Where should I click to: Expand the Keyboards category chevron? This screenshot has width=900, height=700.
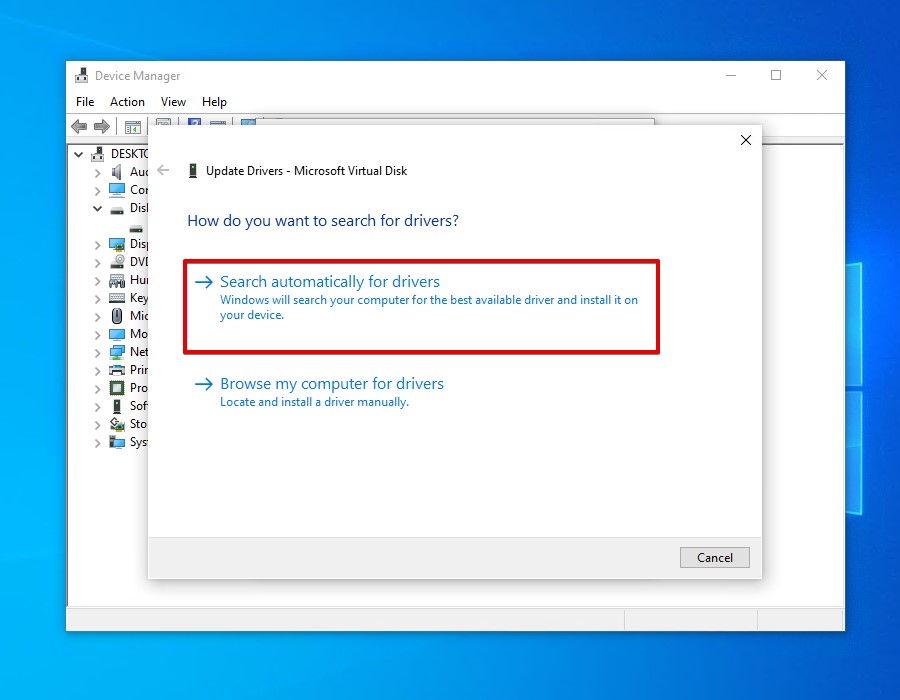pyautogui.click(x=98, y=299)
